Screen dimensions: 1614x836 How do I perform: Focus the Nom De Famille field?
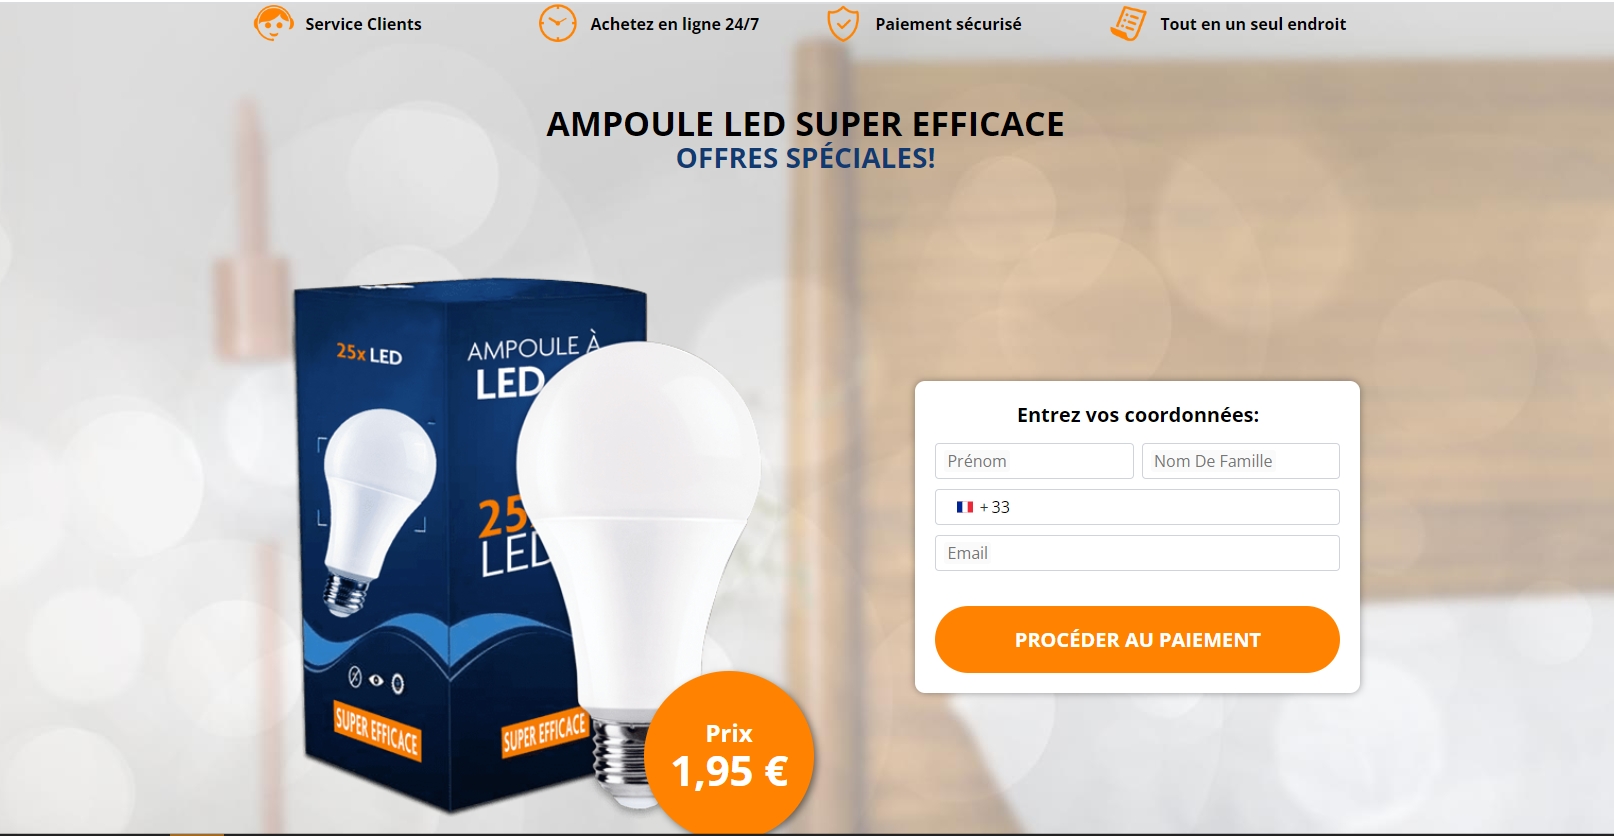point(1241,461)
